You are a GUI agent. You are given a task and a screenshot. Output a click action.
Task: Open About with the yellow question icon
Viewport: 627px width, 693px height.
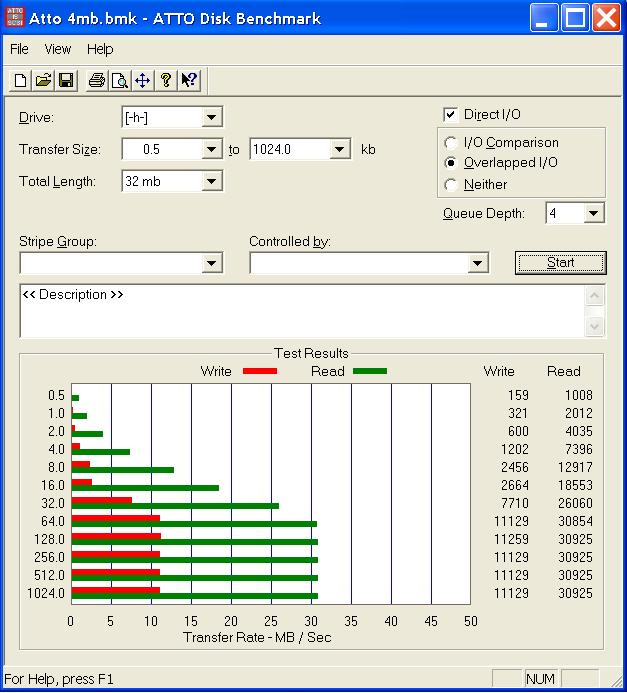(166, 80)
